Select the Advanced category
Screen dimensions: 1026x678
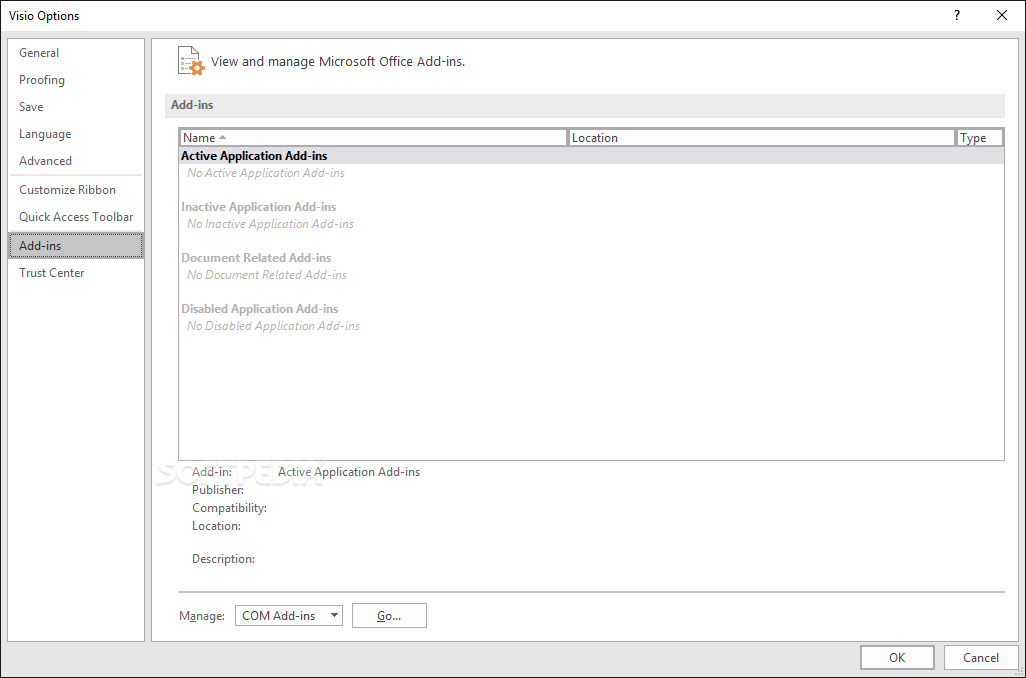76,160
